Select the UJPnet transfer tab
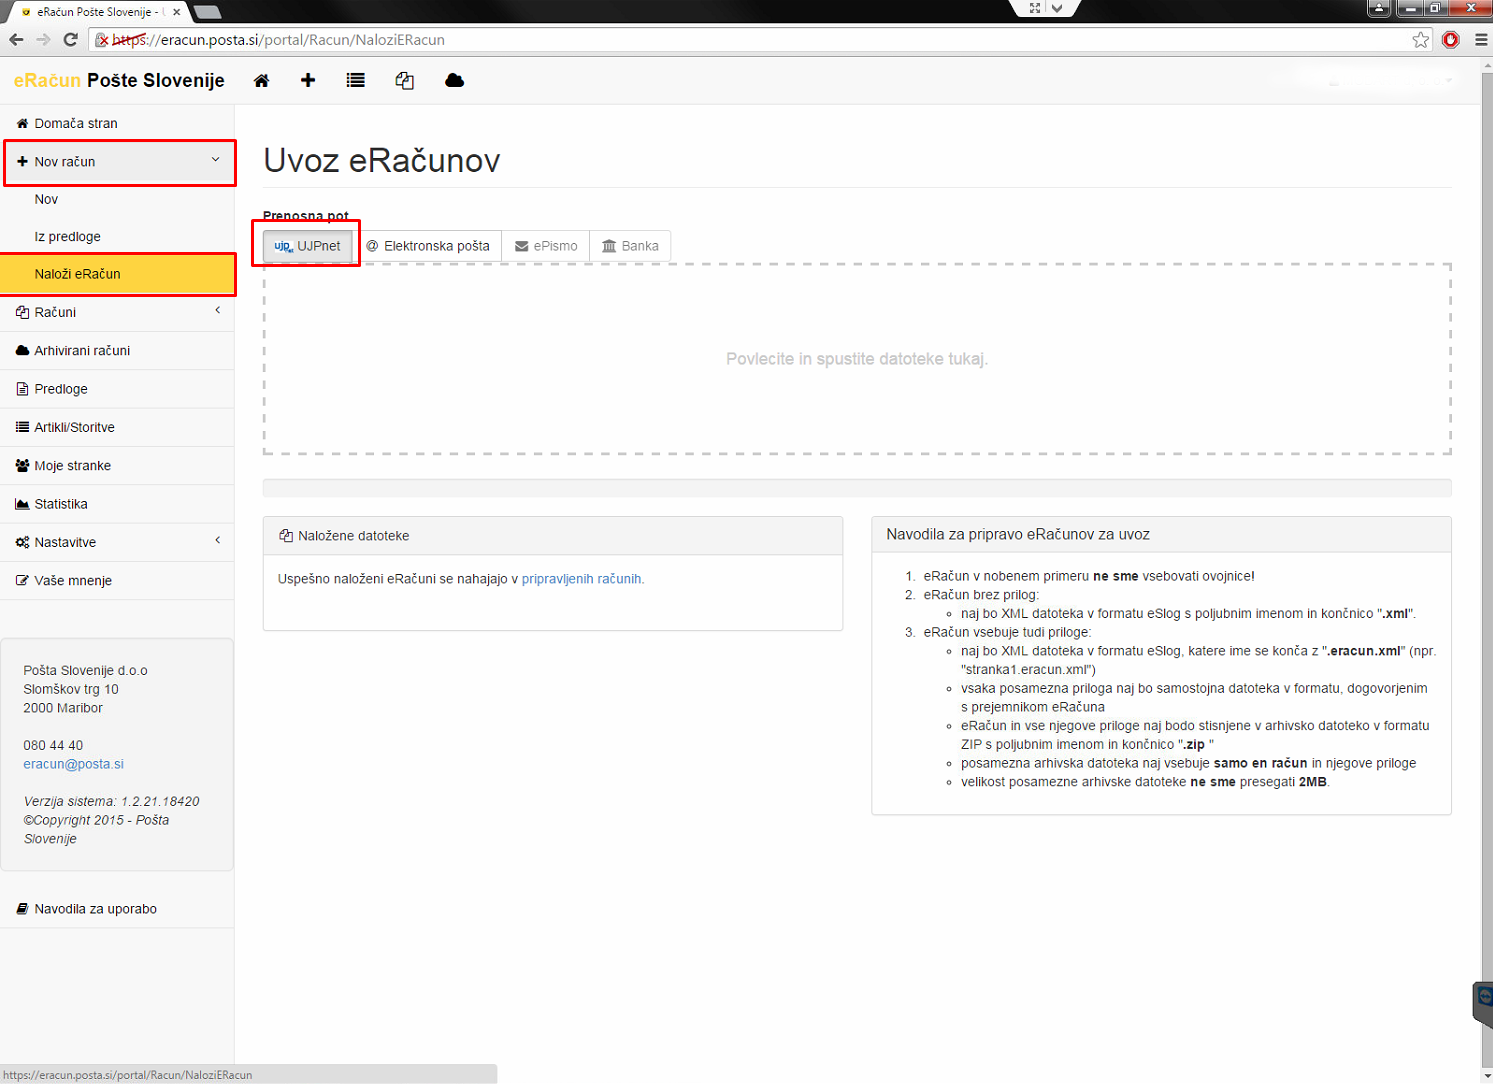The width and height of the screenshot is (1493, 1084). click(308, 246)
